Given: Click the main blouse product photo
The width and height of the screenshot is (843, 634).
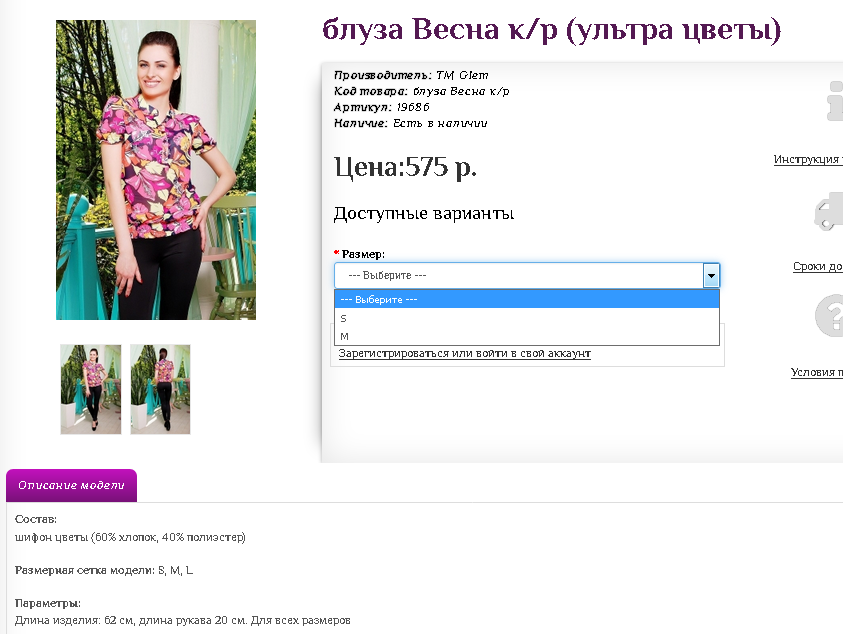Looking at the screenshot, I should (156, 170).
